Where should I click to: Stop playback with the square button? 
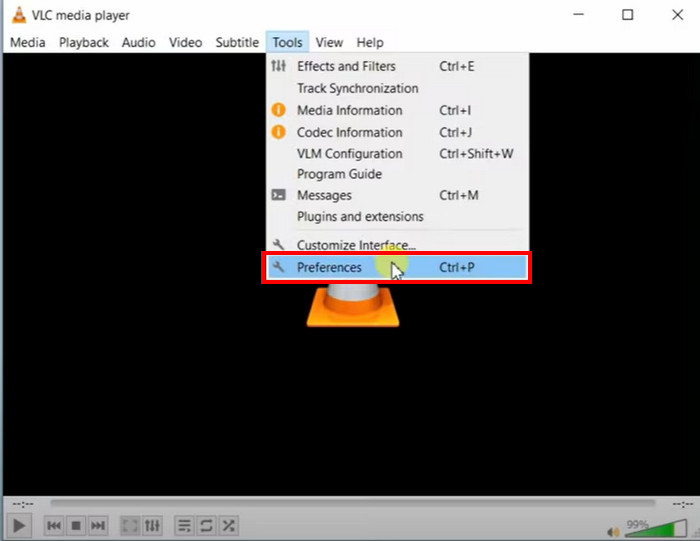click(76, 526)
